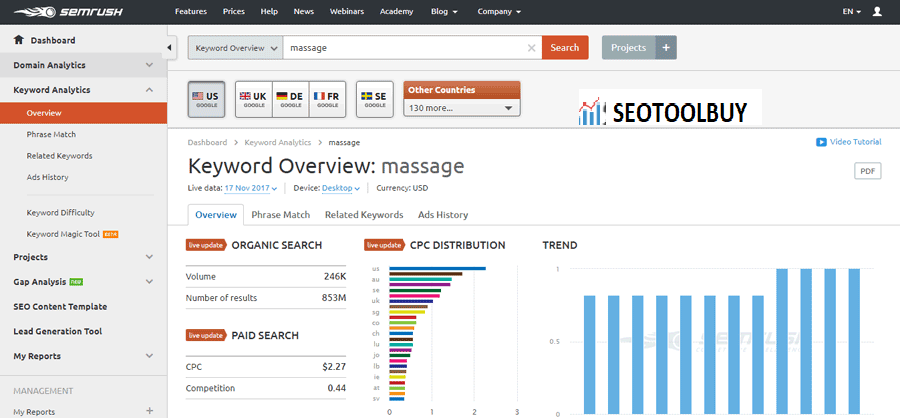Open Phrase Match in the sidebar
The width and height of the screenshot is (900, 418).
point(51,134)
